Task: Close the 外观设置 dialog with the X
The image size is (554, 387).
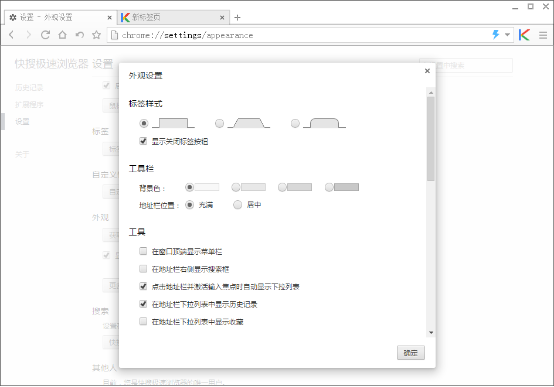Action: click(x=427, y=71)
